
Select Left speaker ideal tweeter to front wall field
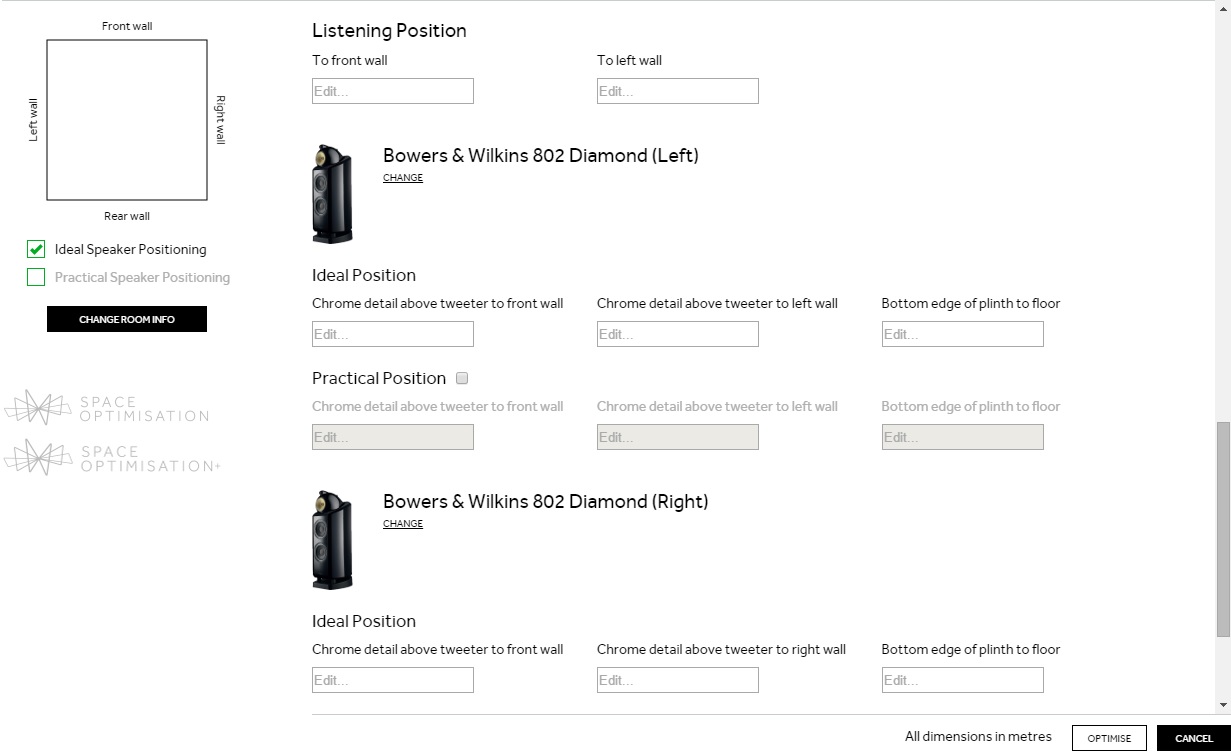393,334
